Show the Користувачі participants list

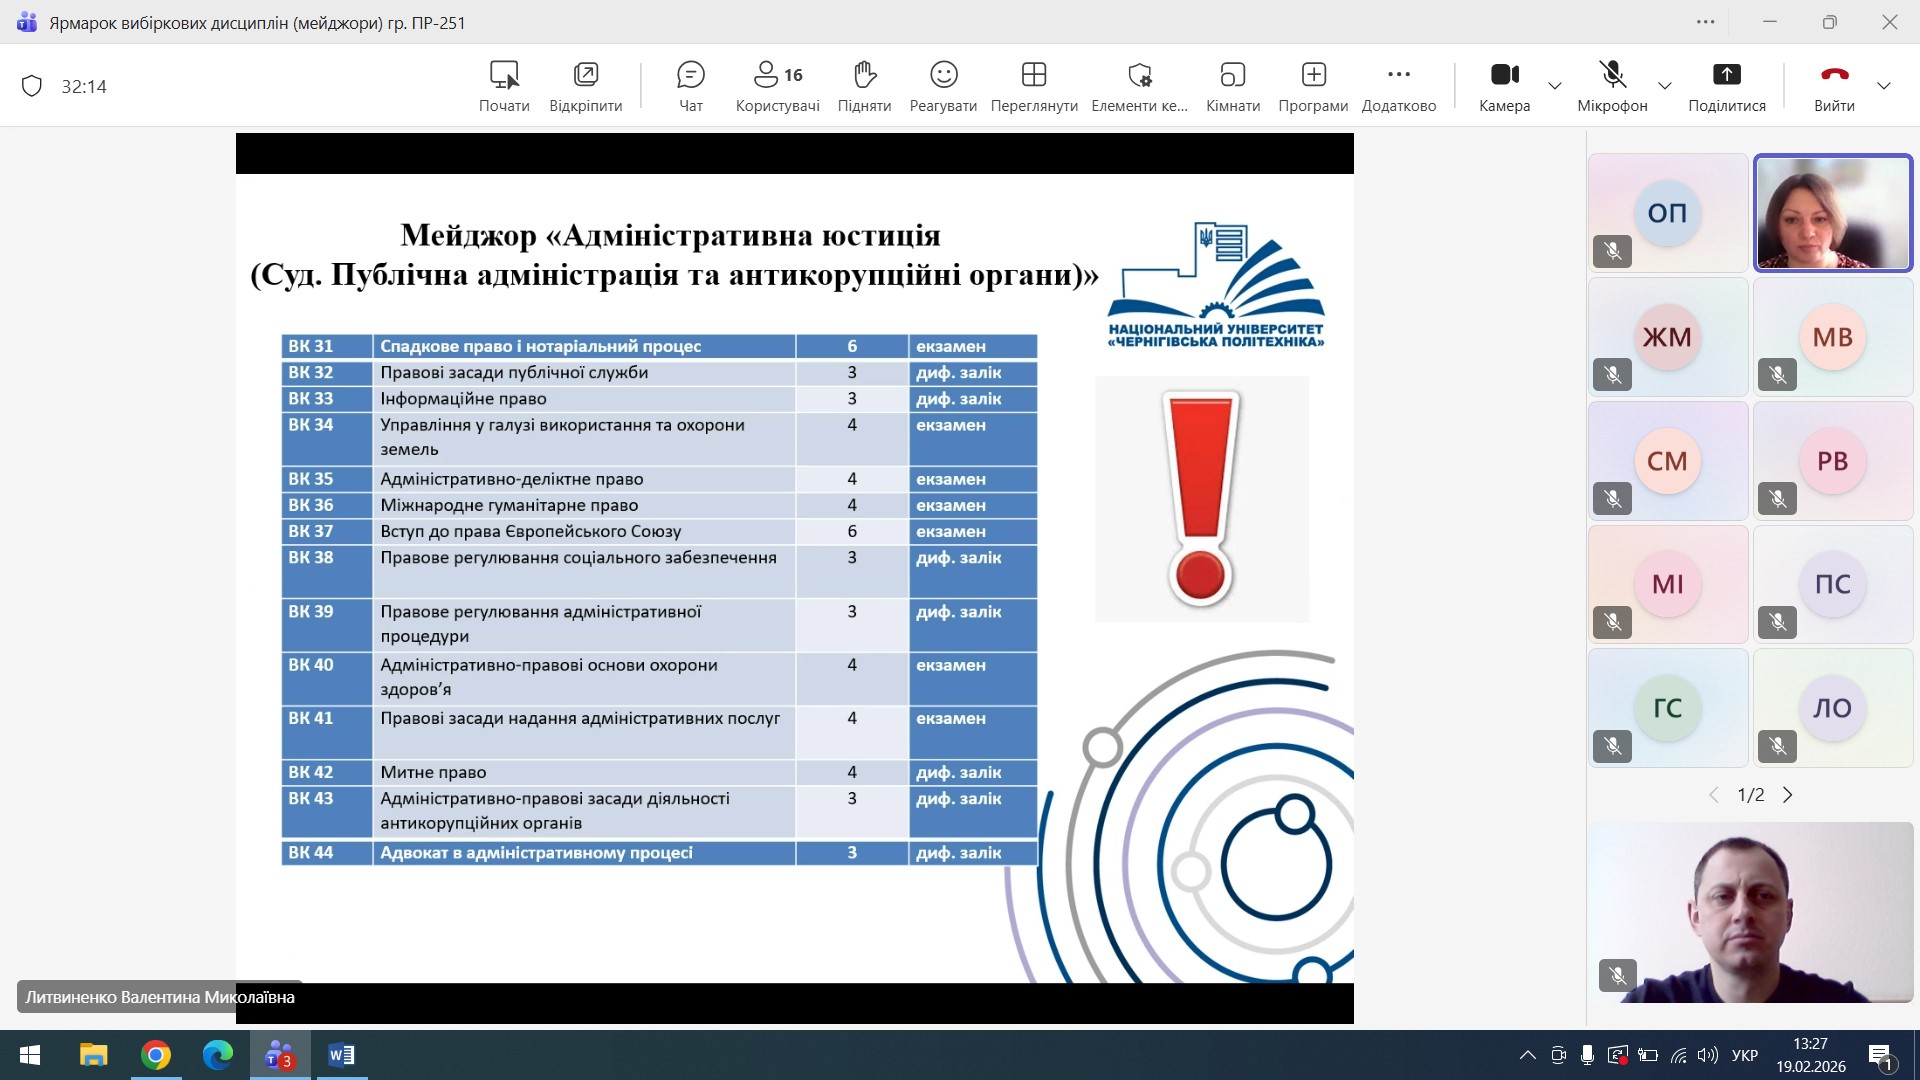pyautogui.click(x=777, y=85)
